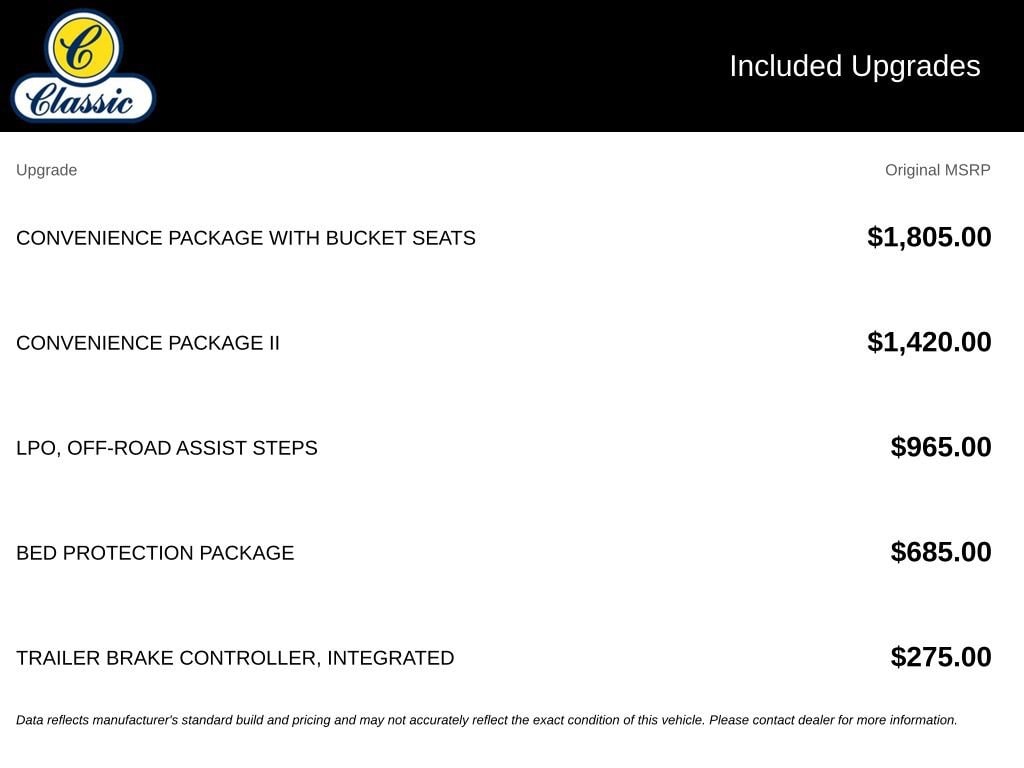
Task: Click the data disclaimer footnote text
Action: (487, 720)
